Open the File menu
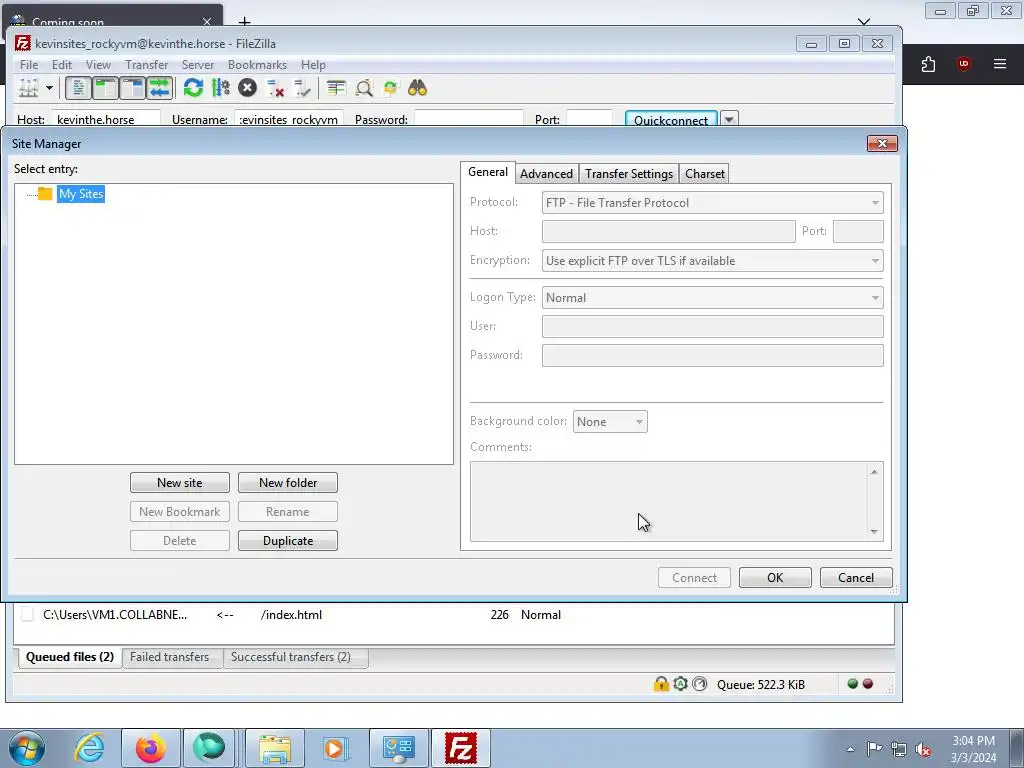This screenshot has height=768, width=1024. click(x=29, y=65)
